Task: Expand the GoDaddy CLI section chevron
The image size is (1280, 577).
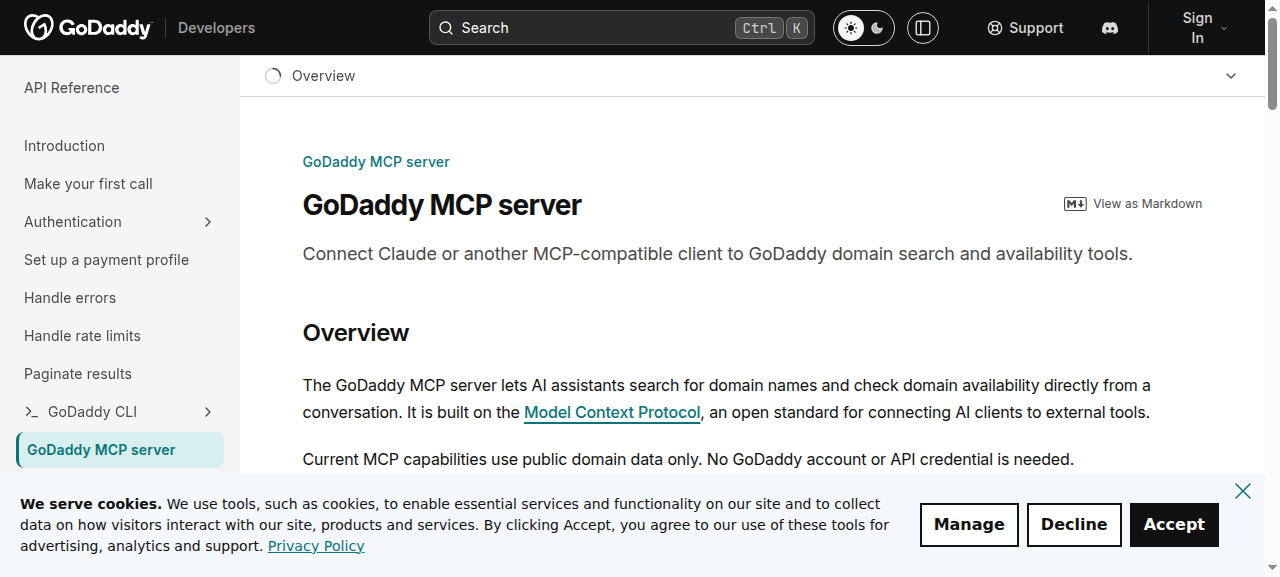Action: (x=208, y=412)
